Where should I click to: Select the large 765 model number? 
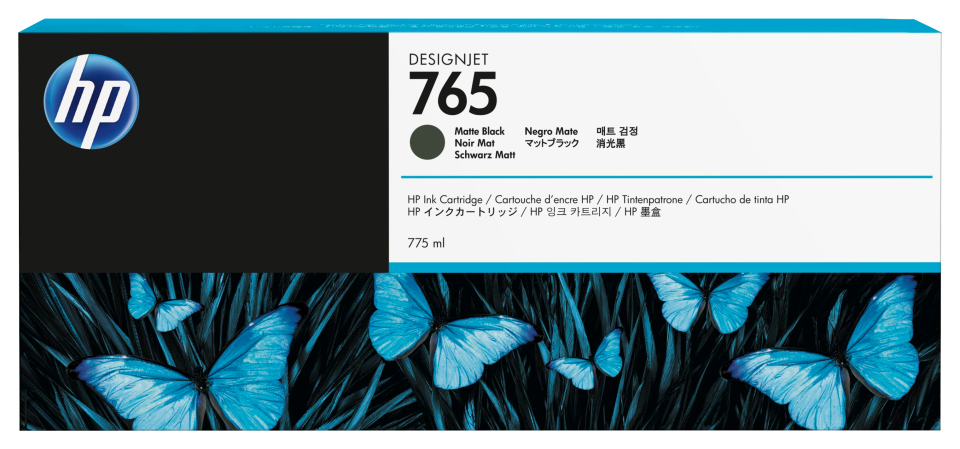tap(452, 97)
